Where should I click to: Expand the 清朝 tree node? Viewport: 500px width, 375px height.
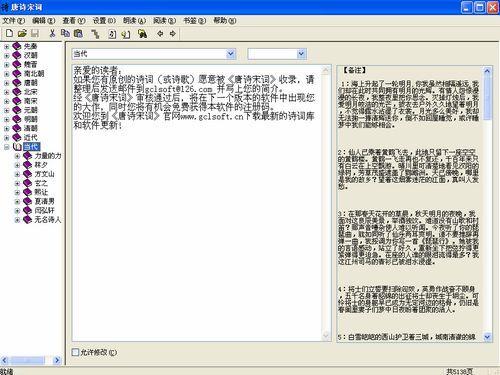(x=6, y=128)
